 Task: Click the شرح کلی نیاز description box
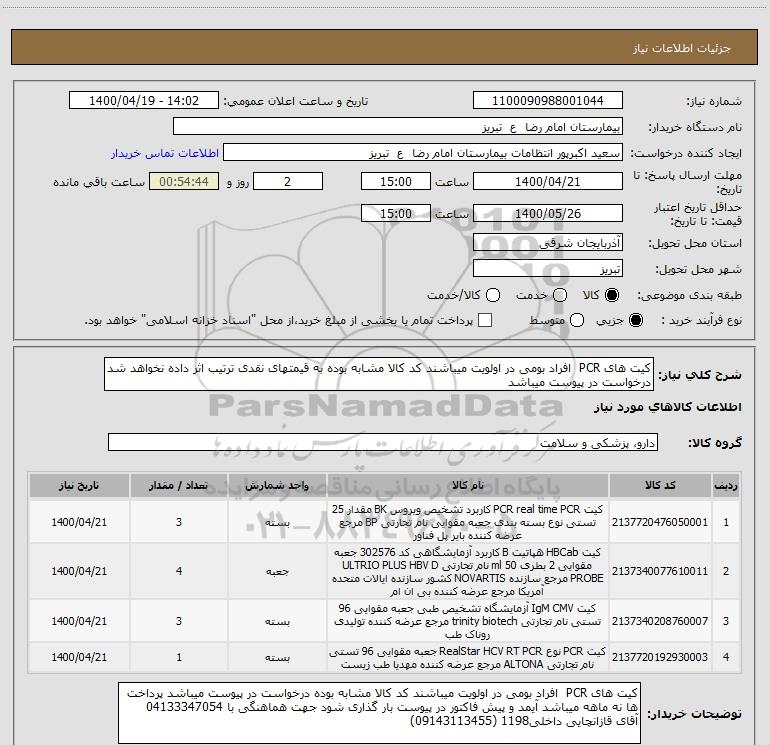tap(379, 374)
